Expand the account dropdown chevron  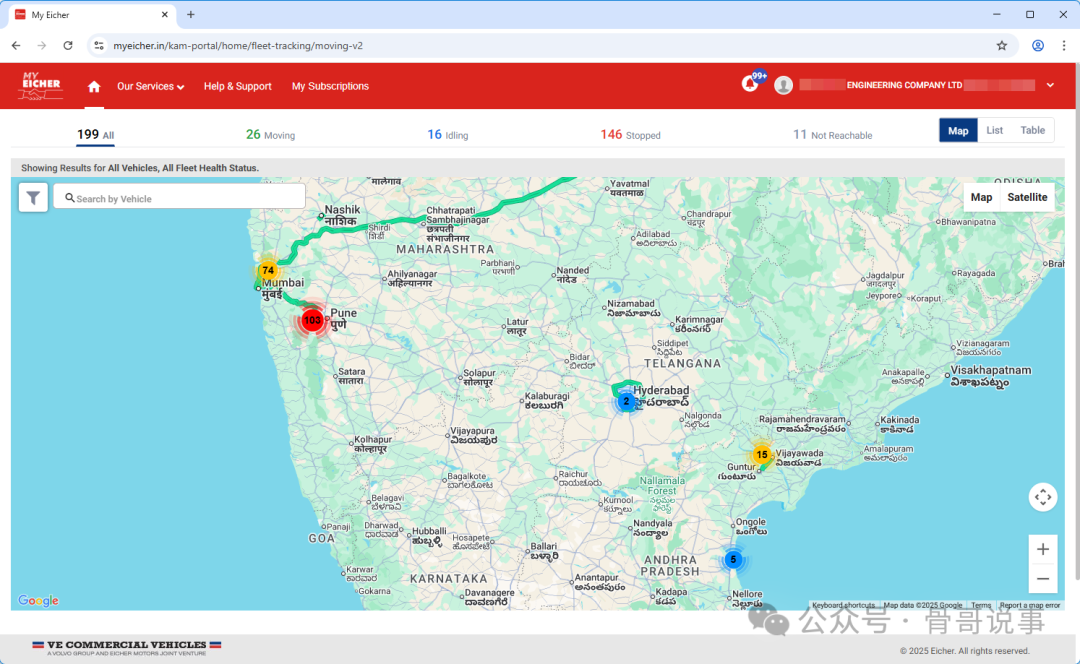[1050, 85]
